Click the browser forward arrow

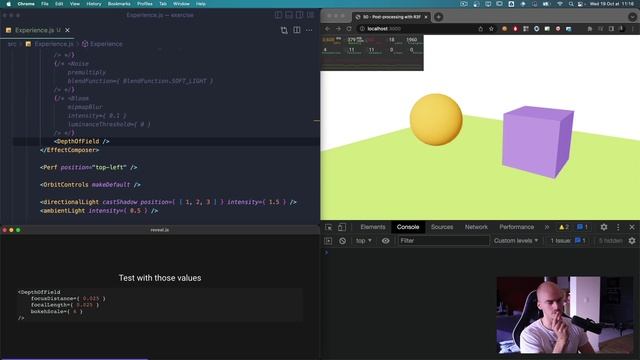point(338,29)
